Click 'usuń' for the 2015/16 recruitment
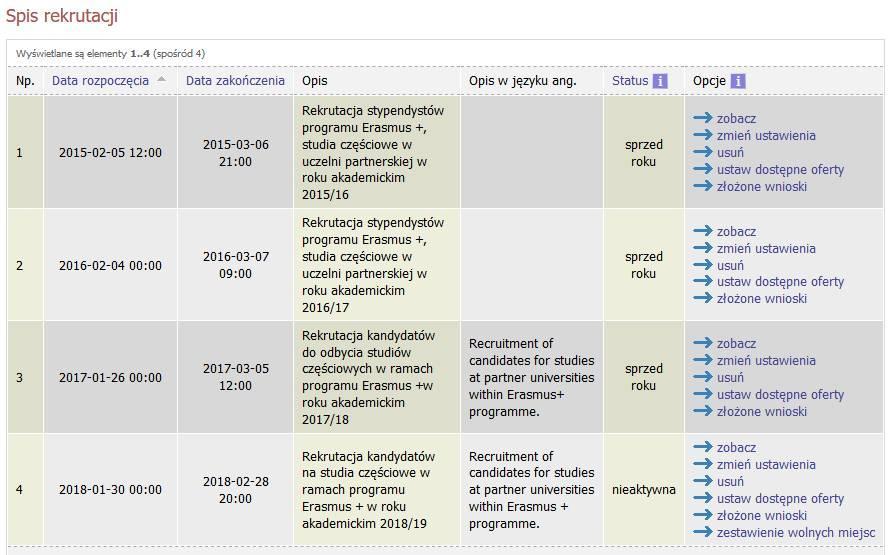This screenshot has height=555, width=889. [730, 152]
